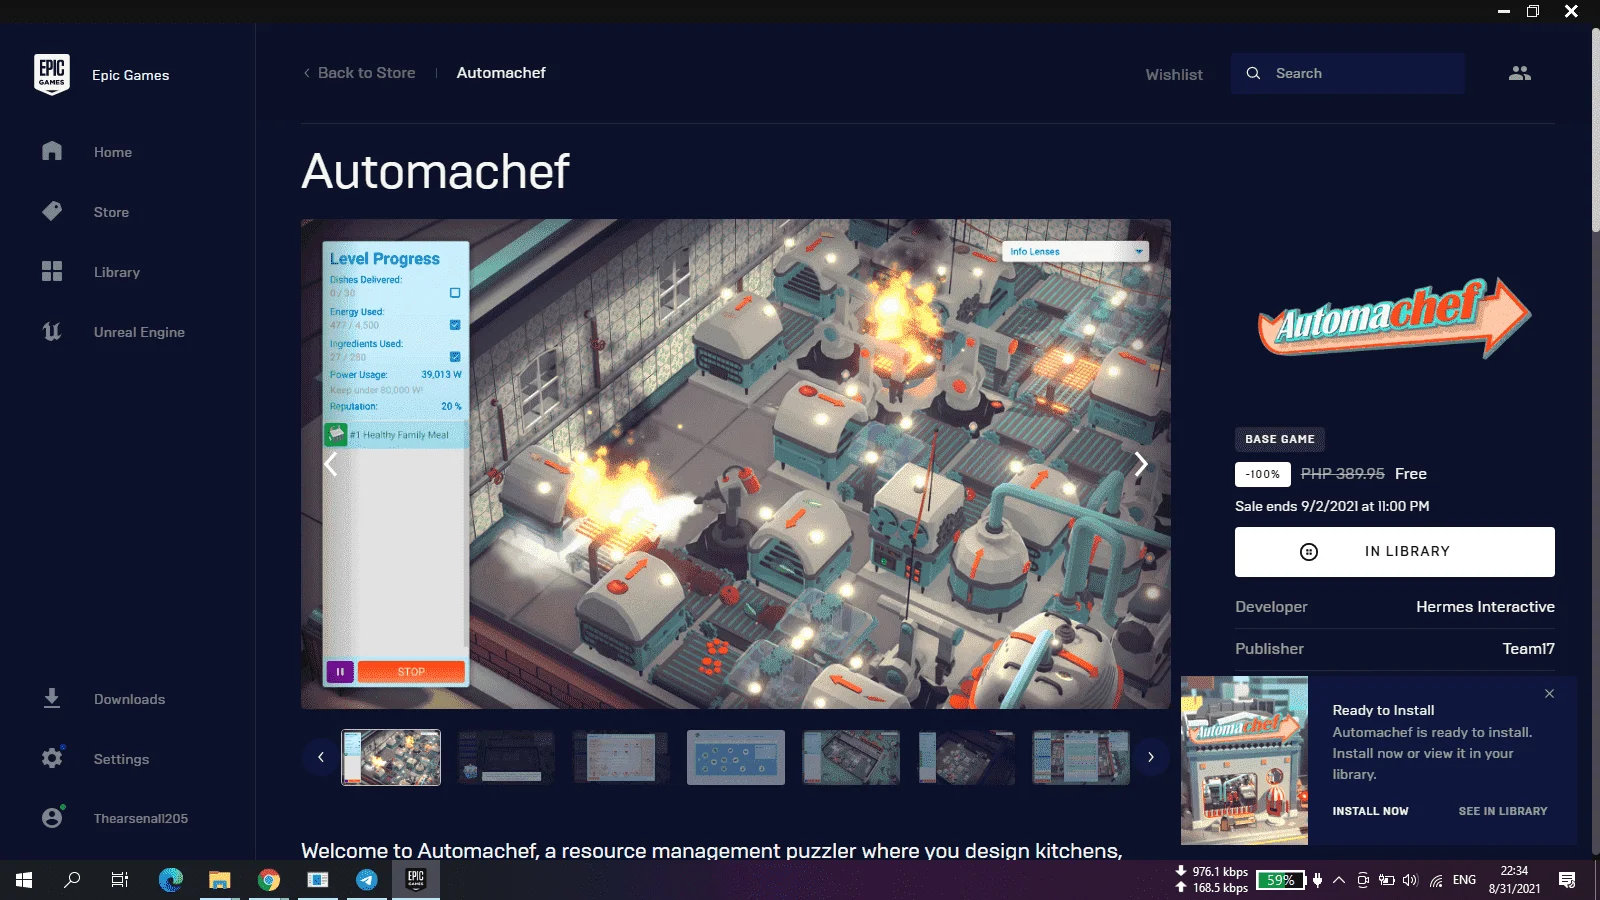Open the Store tag icon
Image resolution: width=1600 pixels, height=900 pixels.
[x=52, y=211]
